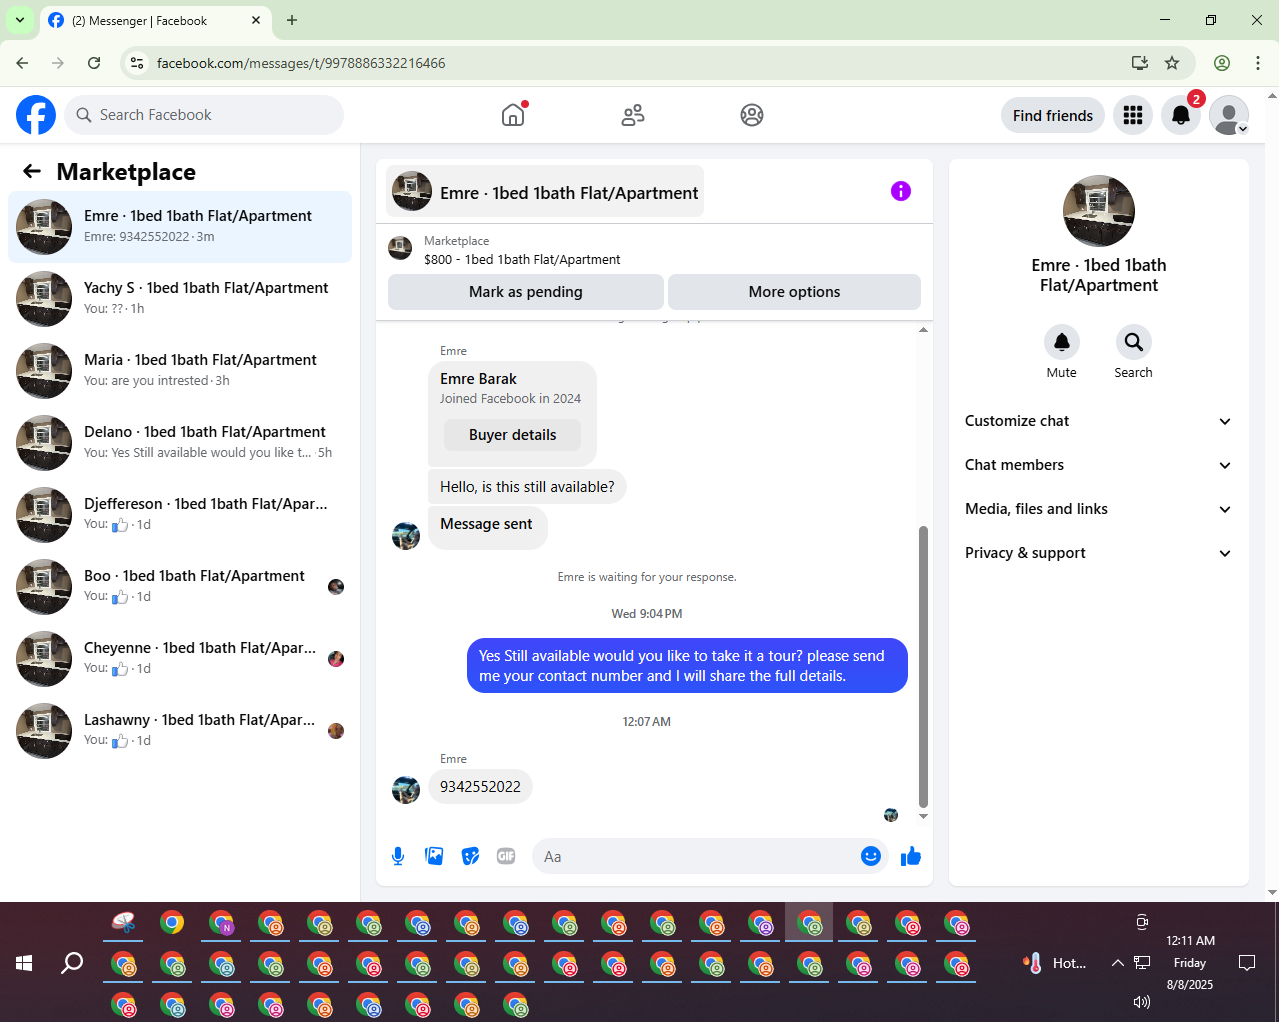This screenshot has width=1279, height=1022.
Task: Go back with browser back arrow
Action: pos(22,63)
